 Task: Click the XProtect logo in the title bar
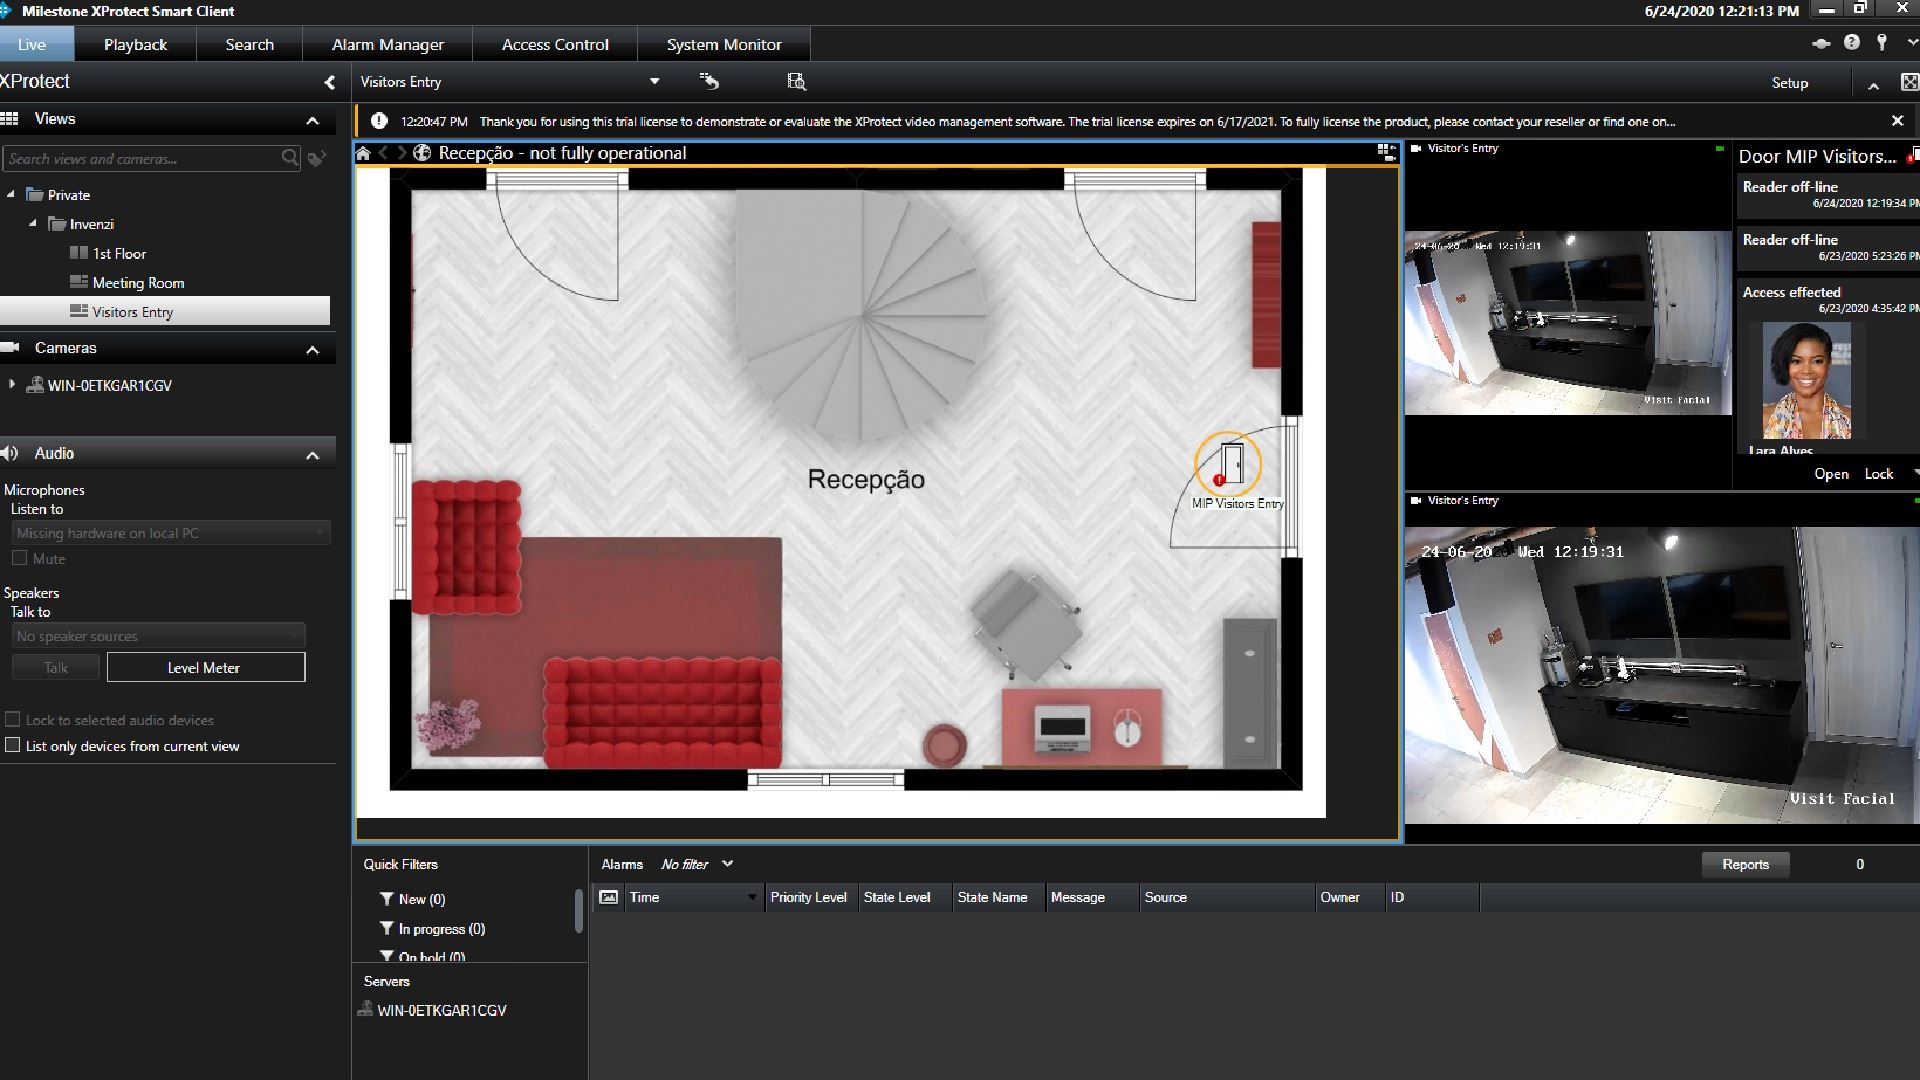tap(5, 11)
